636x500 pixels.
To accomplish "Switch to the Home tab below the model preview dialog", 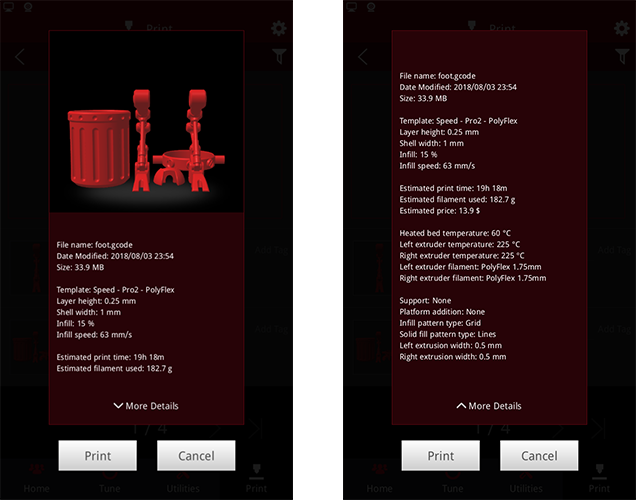I will (x=37, y=481).
